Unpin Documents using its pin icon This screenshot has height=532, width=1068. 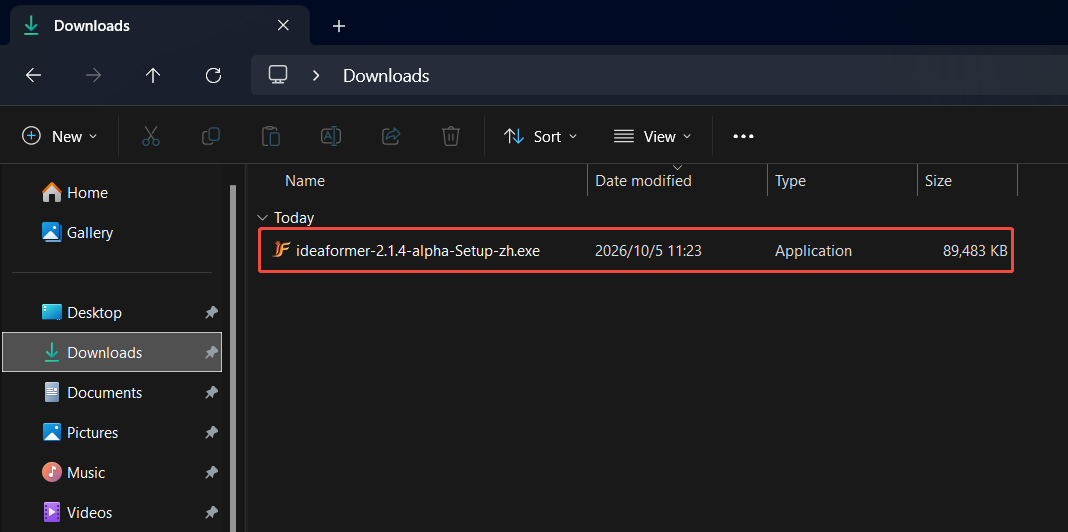[211, 392]
